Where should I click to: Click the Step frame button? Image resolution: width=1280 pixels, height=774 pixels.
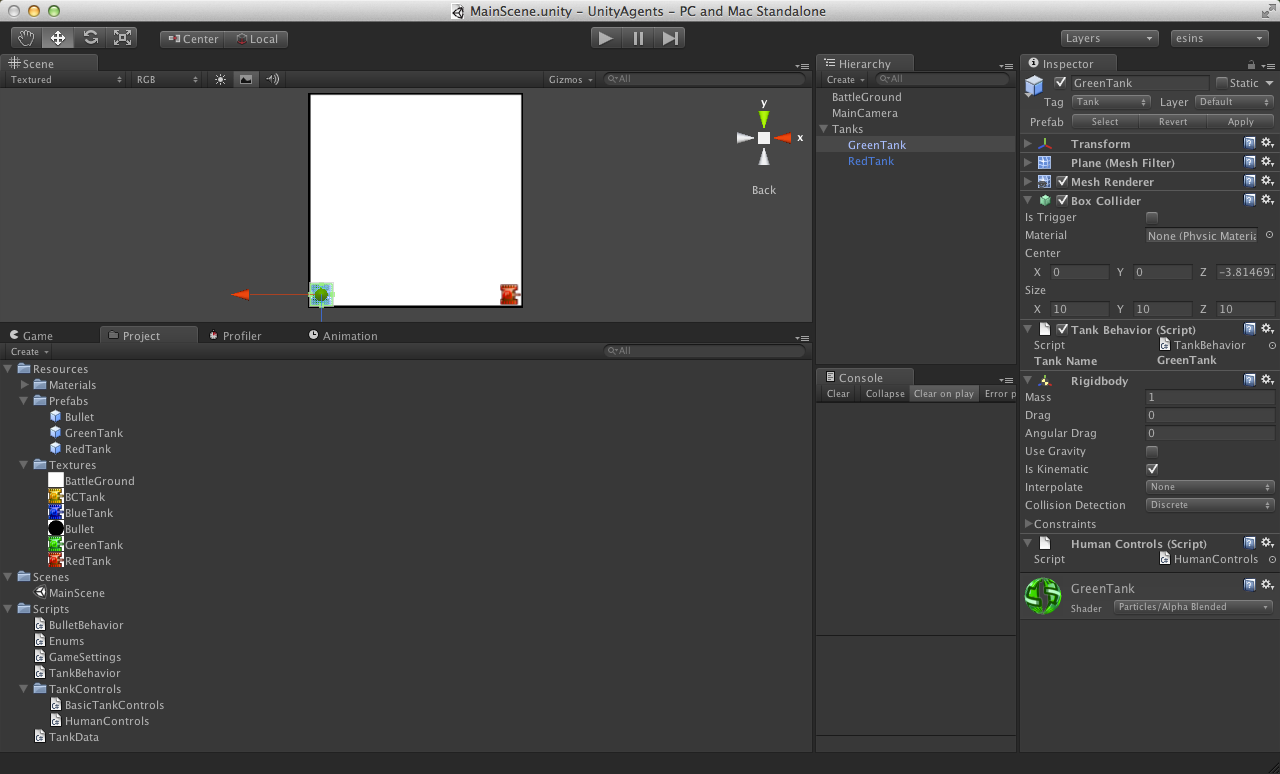670,37
